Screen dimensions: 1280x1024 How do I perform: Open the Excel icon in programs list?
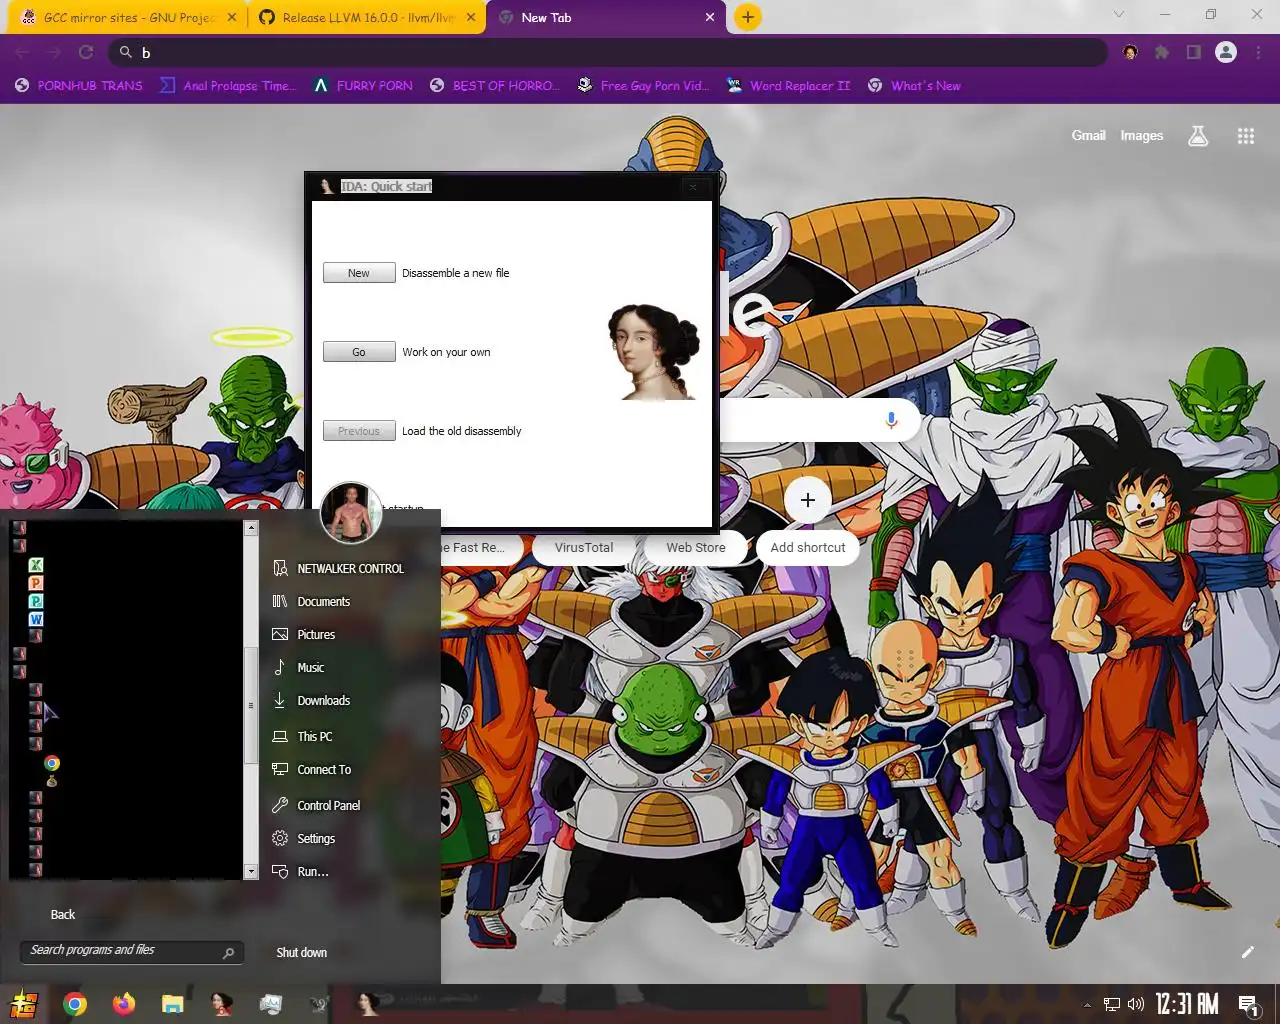point(36,565)
